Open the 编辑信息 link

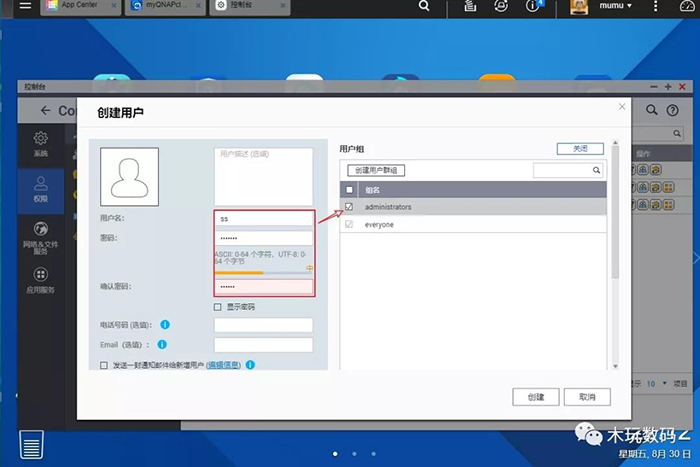(x=223, y=365)
